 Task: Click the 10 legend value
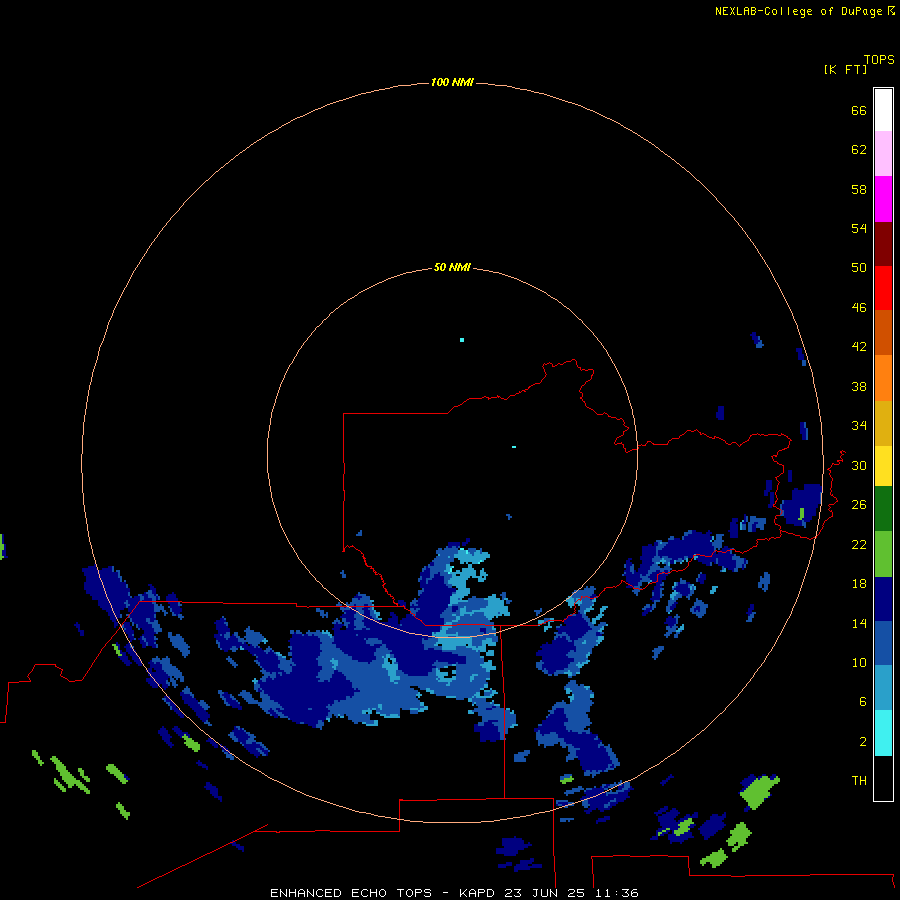859,662
